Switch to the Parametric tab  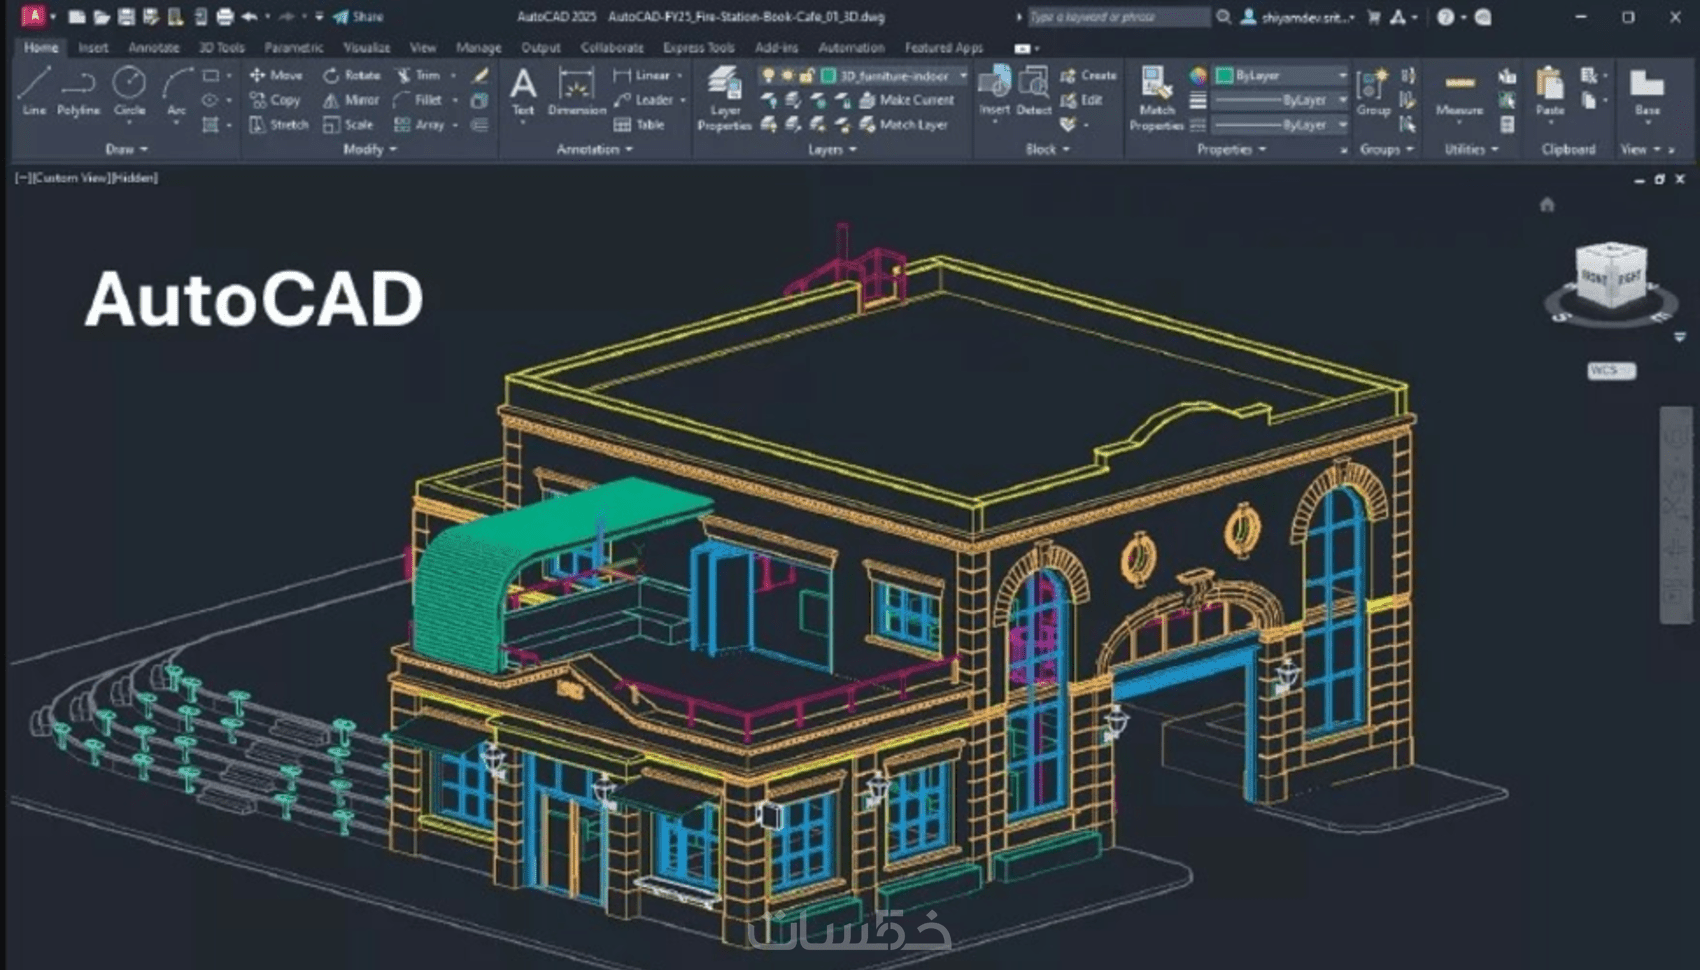293,47
